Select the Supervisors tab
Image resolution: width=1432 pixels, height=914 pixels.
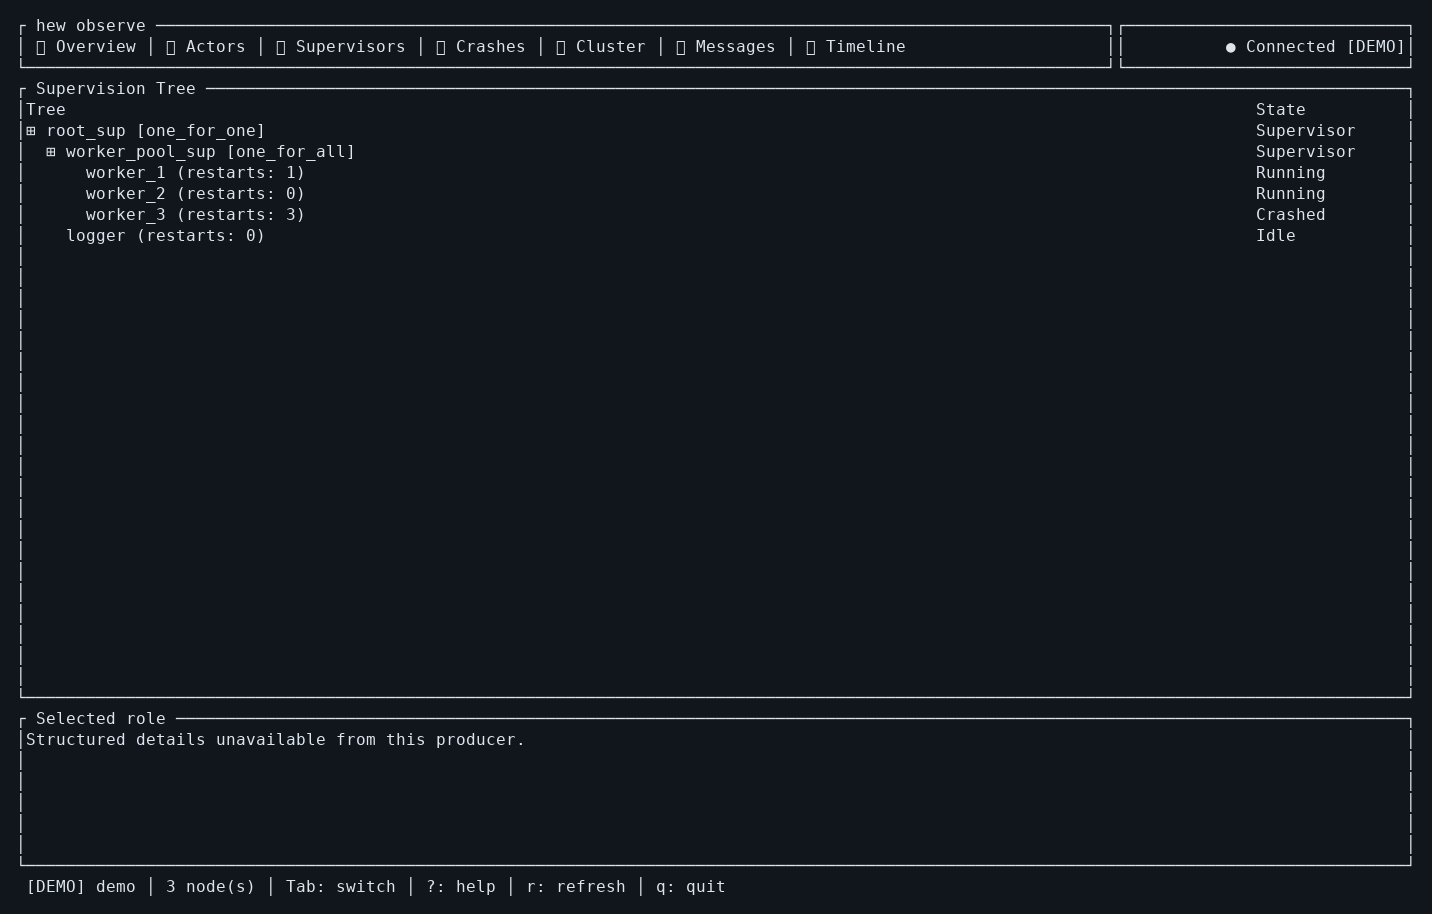pyautogui.click(x=341, y=47)
